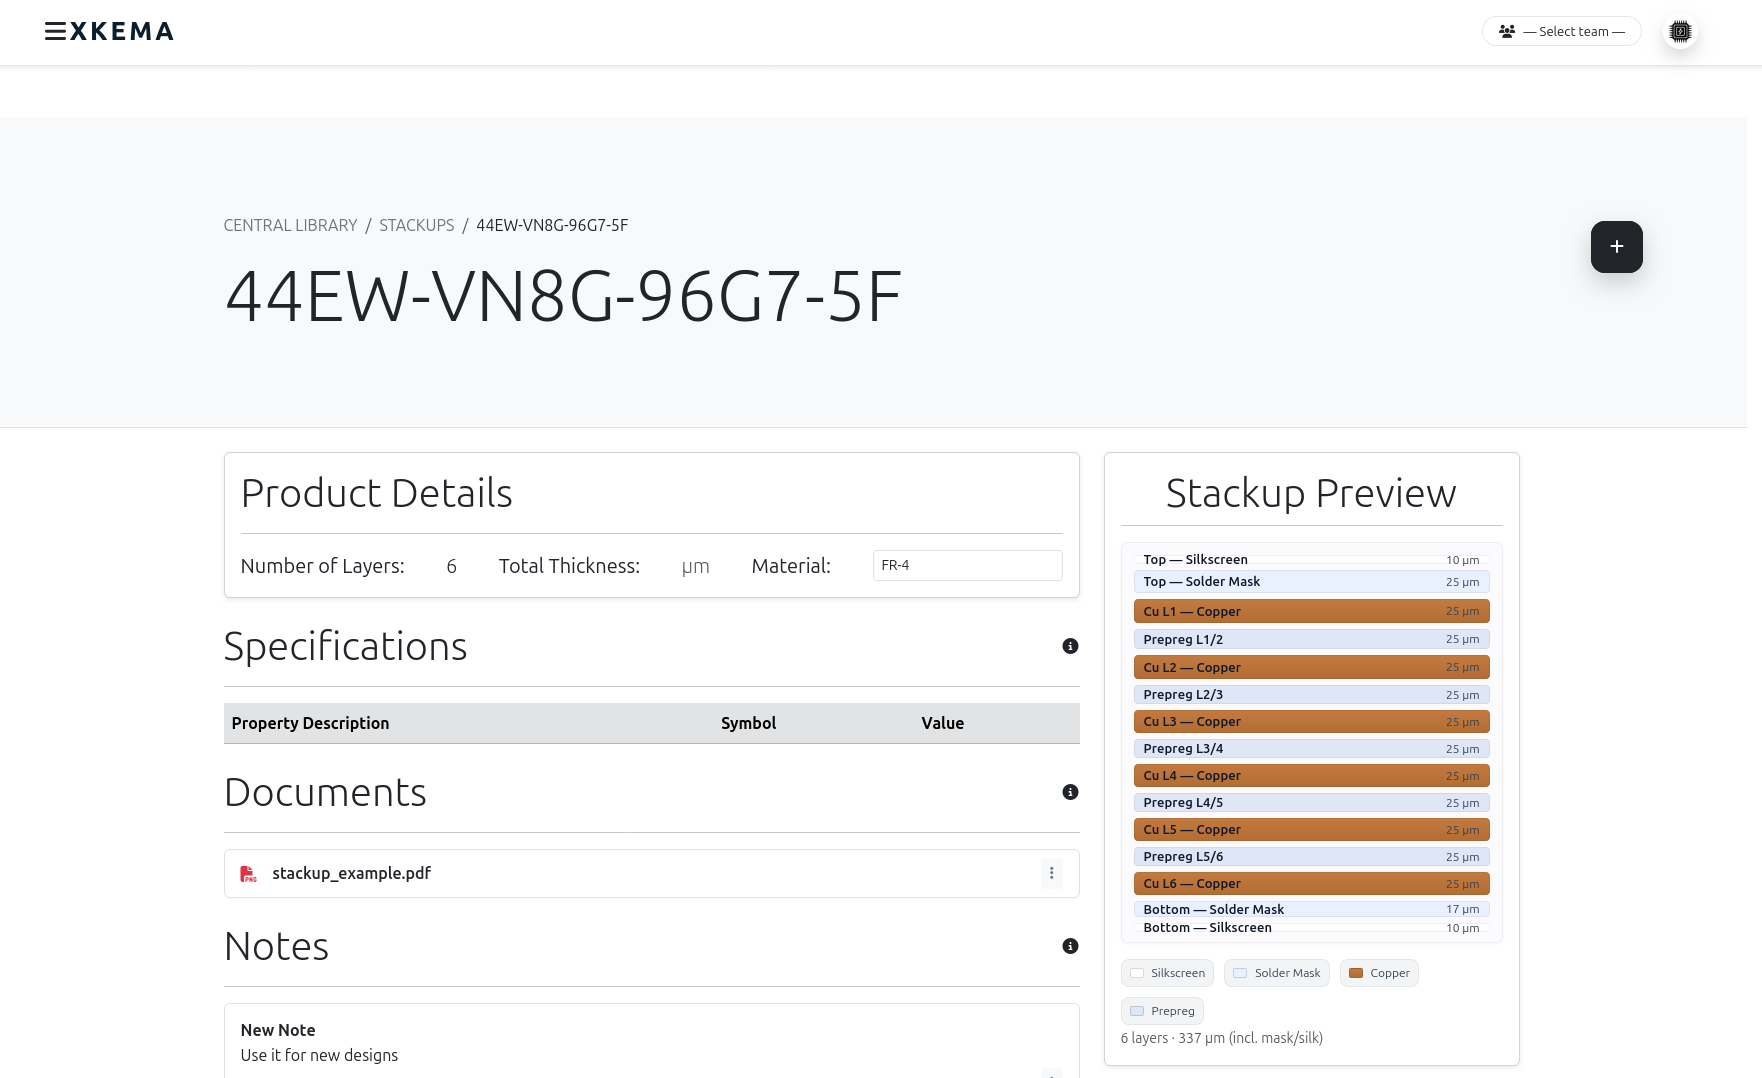Toggle Silkscreen legend filter
This screenshot has height=1078, width=1762.
(1167, 973)
